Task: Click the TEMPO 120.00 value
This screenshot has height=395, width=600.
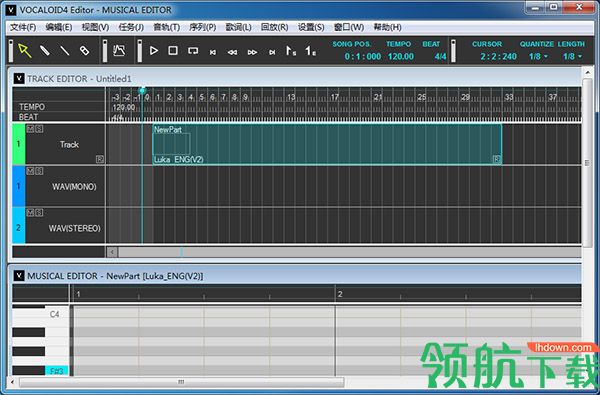Action: click(401, 57)
